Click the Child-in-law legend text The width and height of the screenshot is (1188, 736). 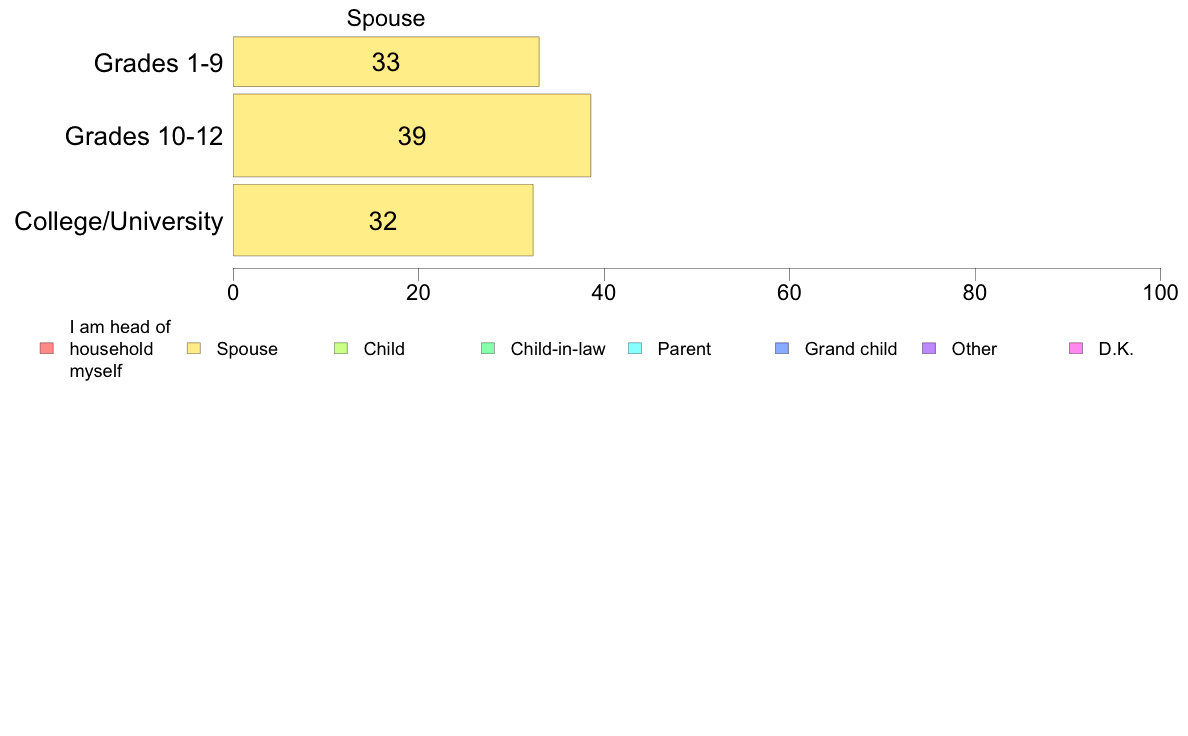558,349
